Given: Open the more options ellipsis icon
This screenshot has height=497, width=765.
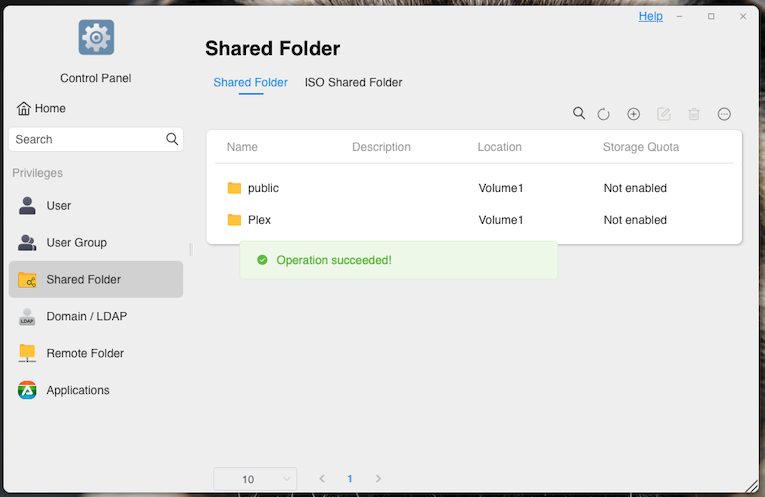Looking at the screenshot, I should [724, 114].
